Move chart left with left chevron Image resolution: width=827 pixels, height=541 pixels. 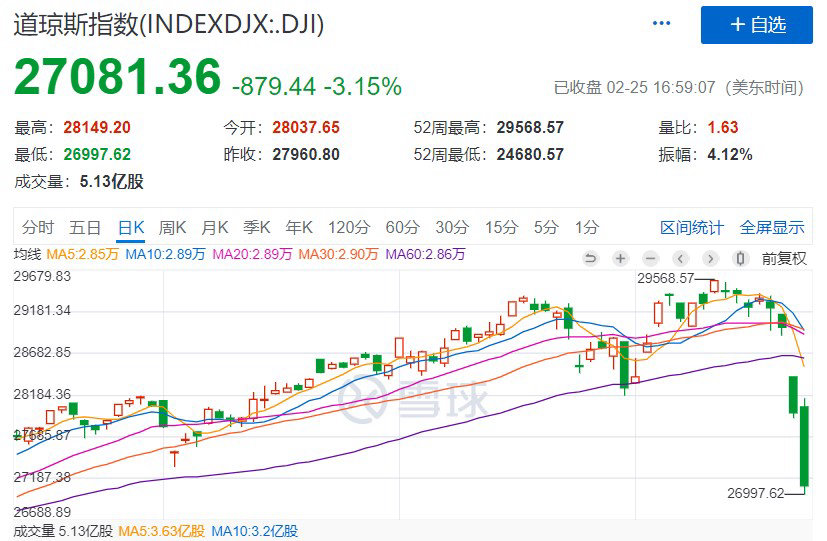[680, 258]
